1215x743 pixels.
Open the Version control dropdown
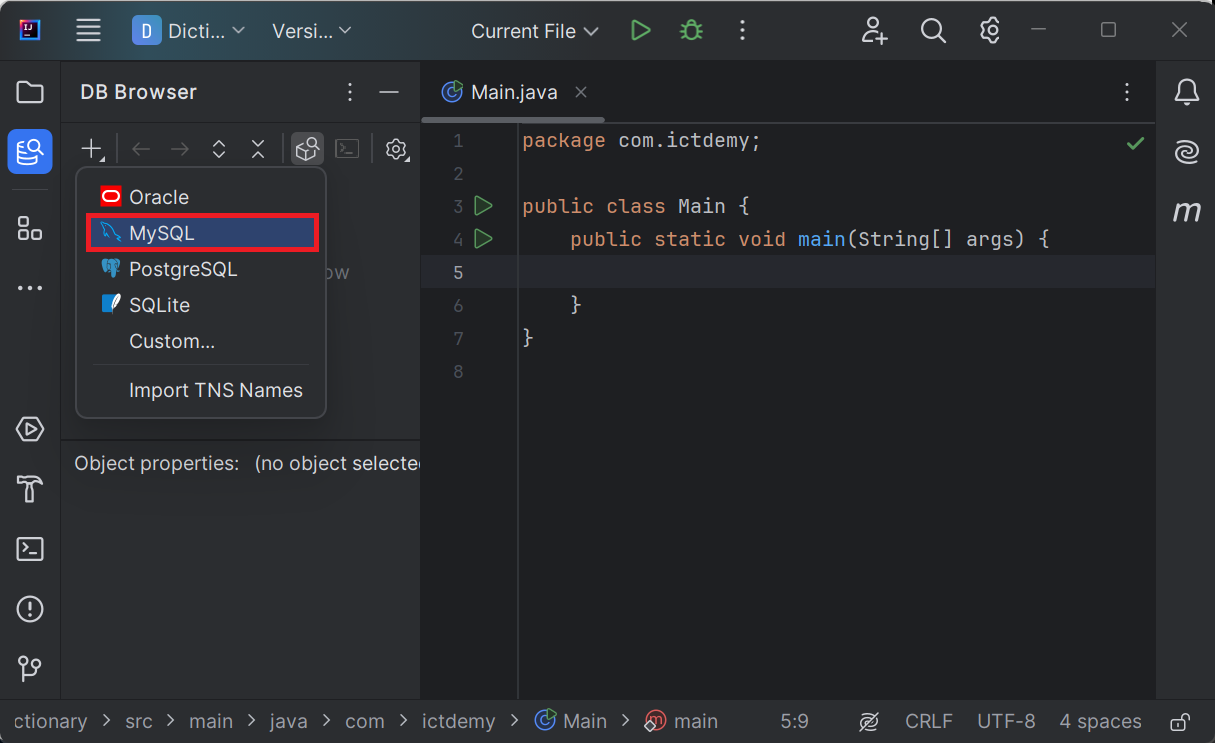pyautogui.click(x=312, y=31)
